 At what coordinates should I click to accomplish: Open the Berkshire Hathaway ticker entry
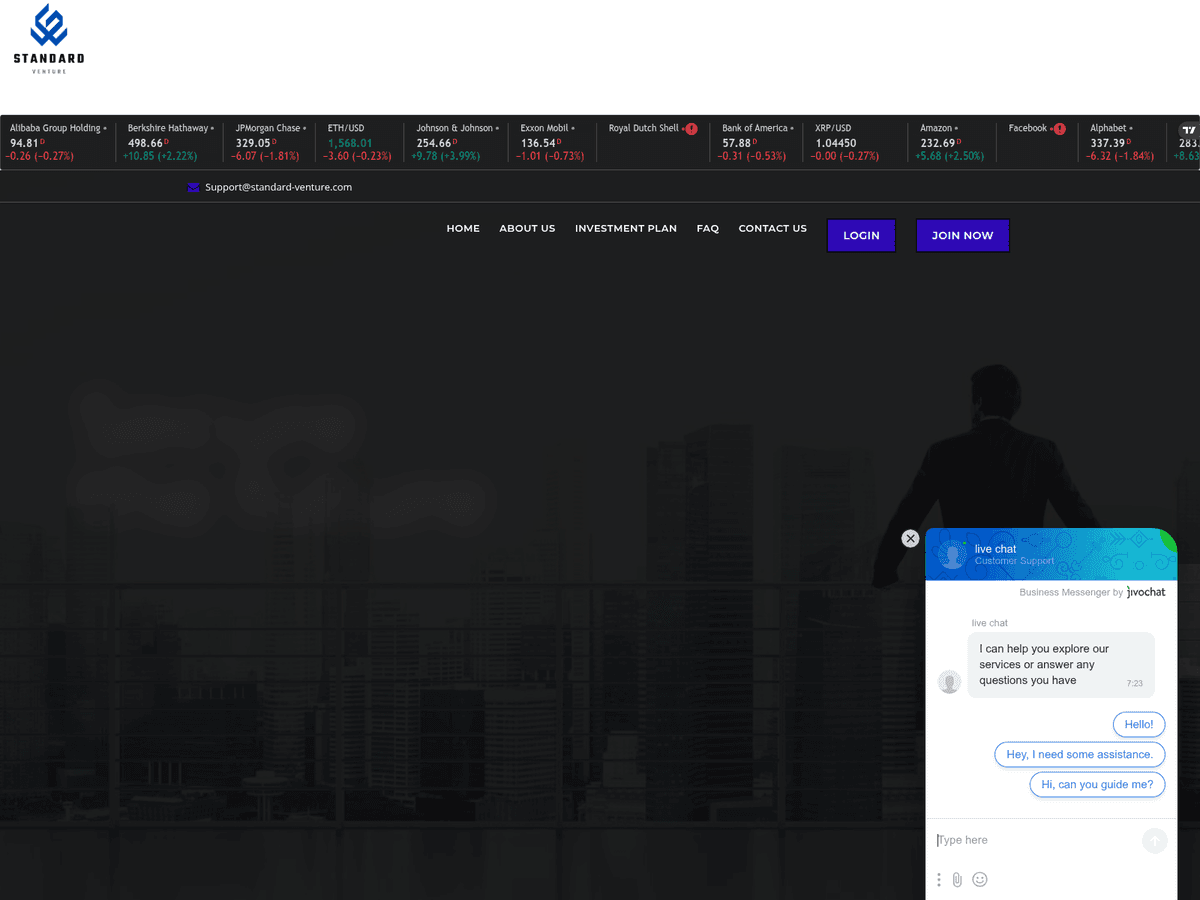(x=169, y=142)
